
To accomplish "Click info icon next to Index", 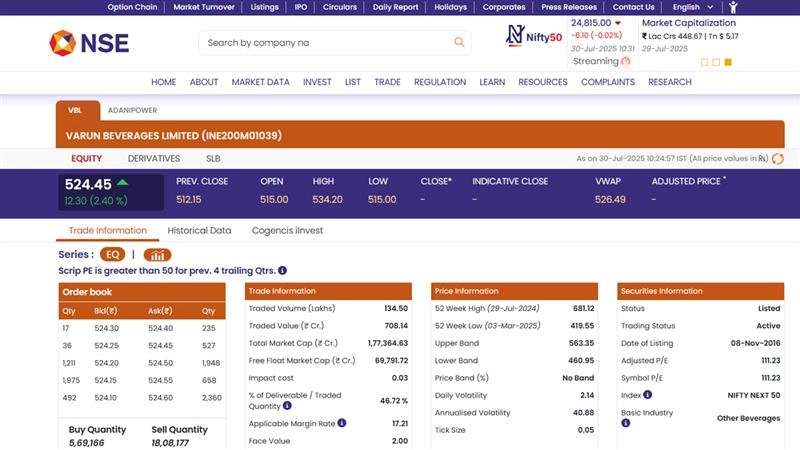I will (646, 395).
